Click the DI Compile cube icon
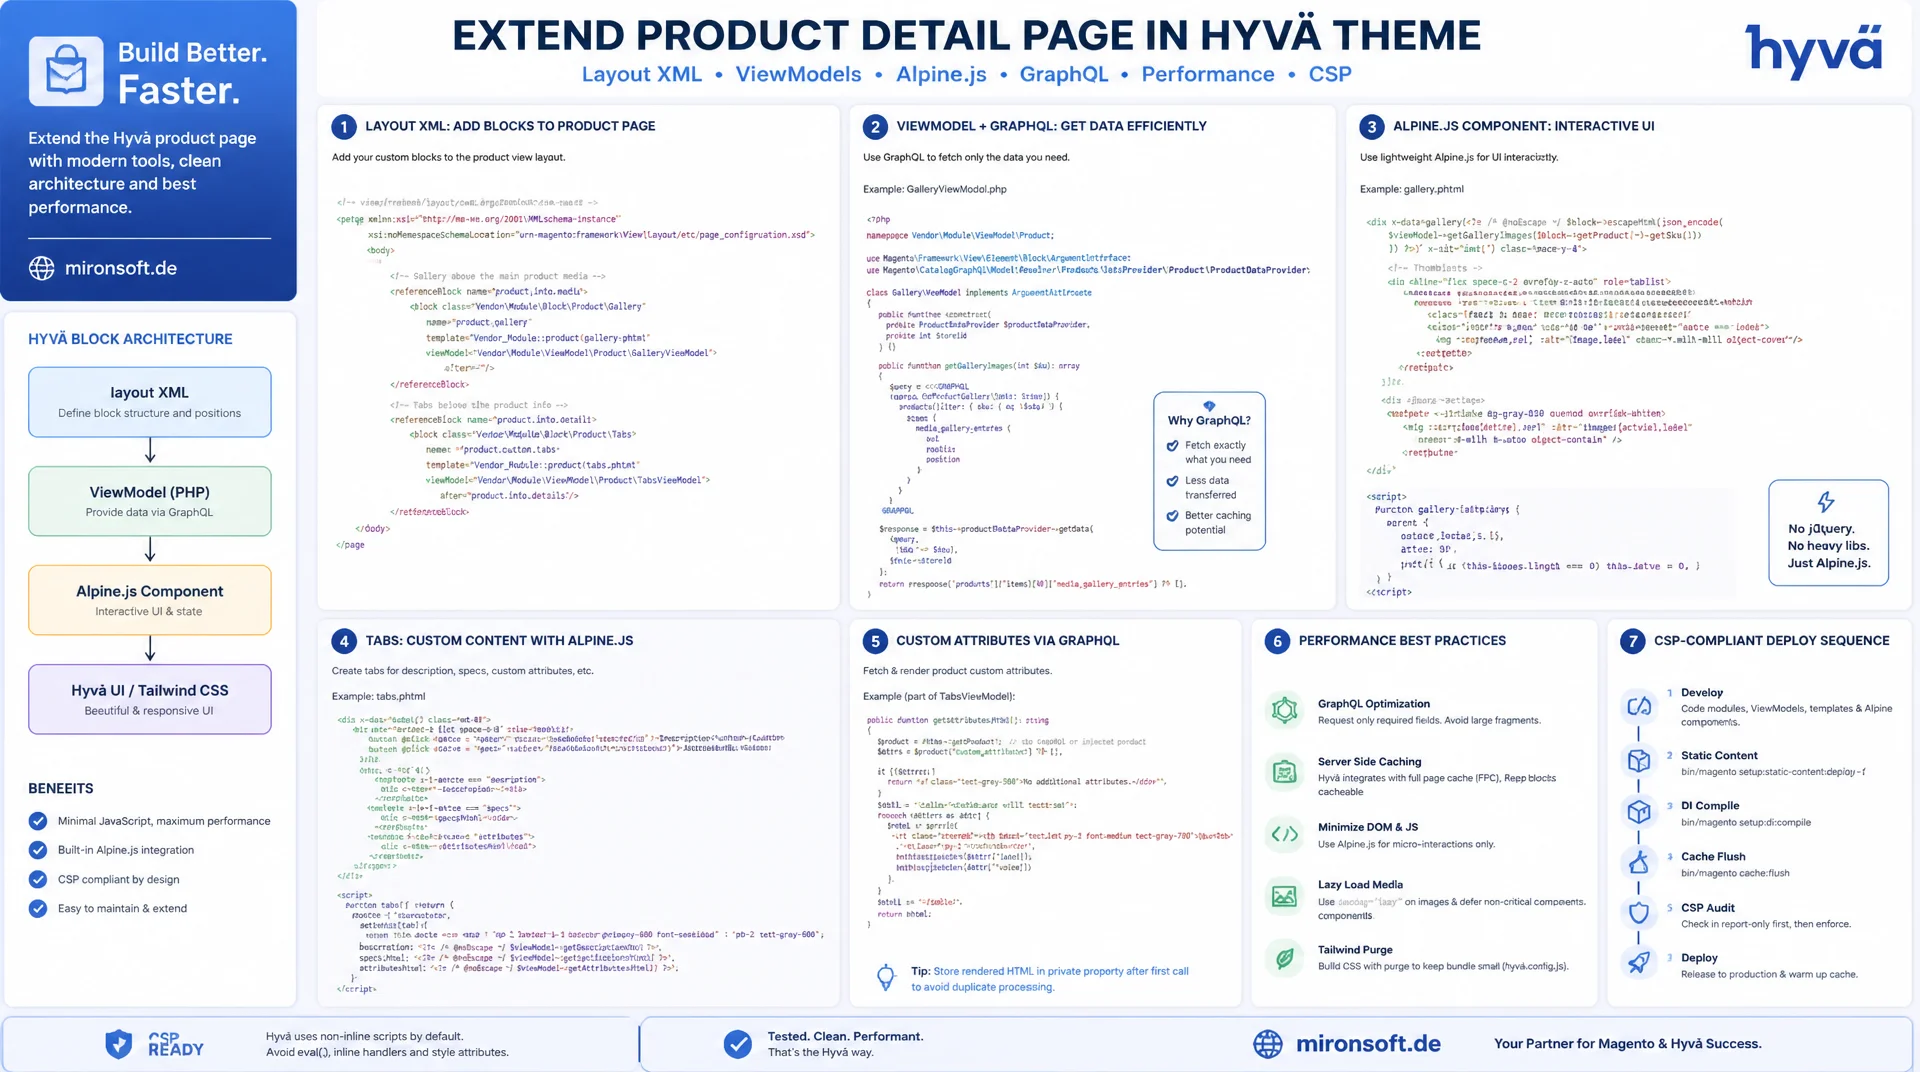 [1638, 811]
